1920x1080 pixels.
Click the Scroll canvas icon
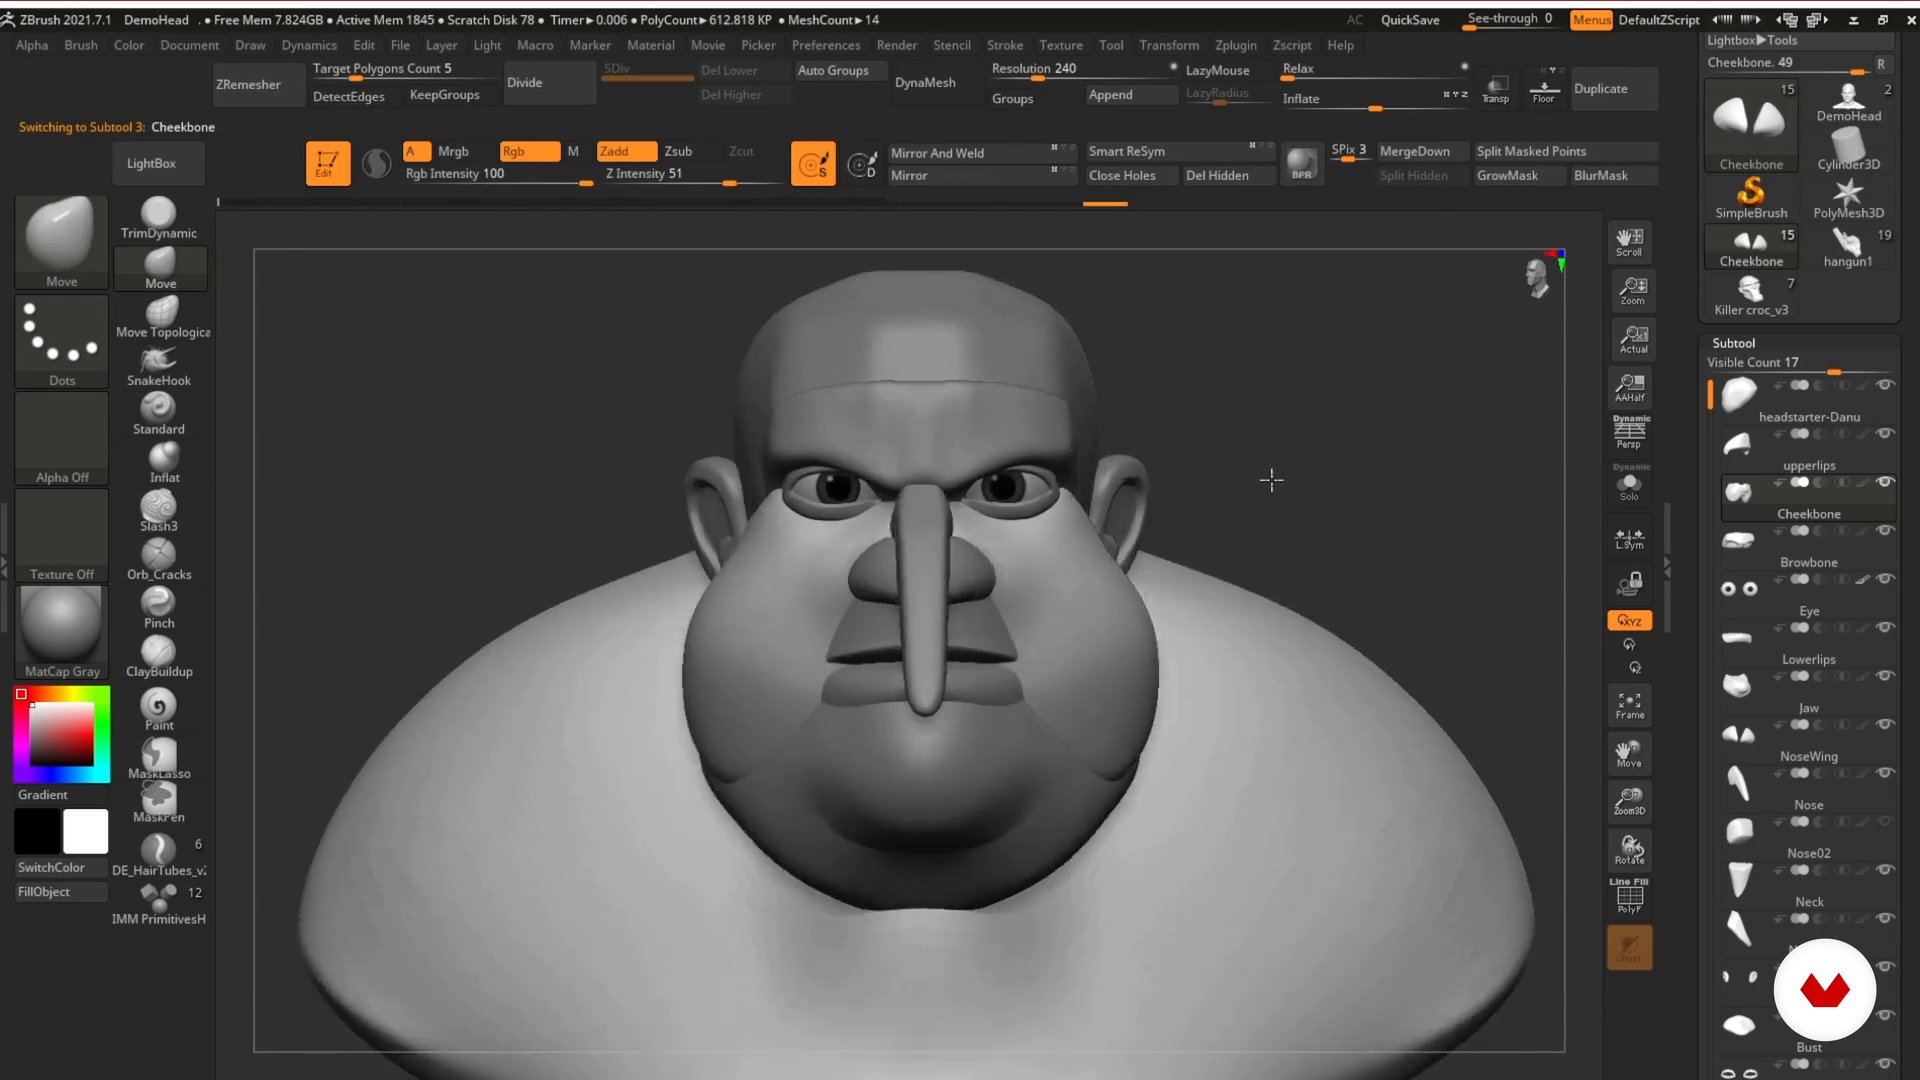point(1630,242)
